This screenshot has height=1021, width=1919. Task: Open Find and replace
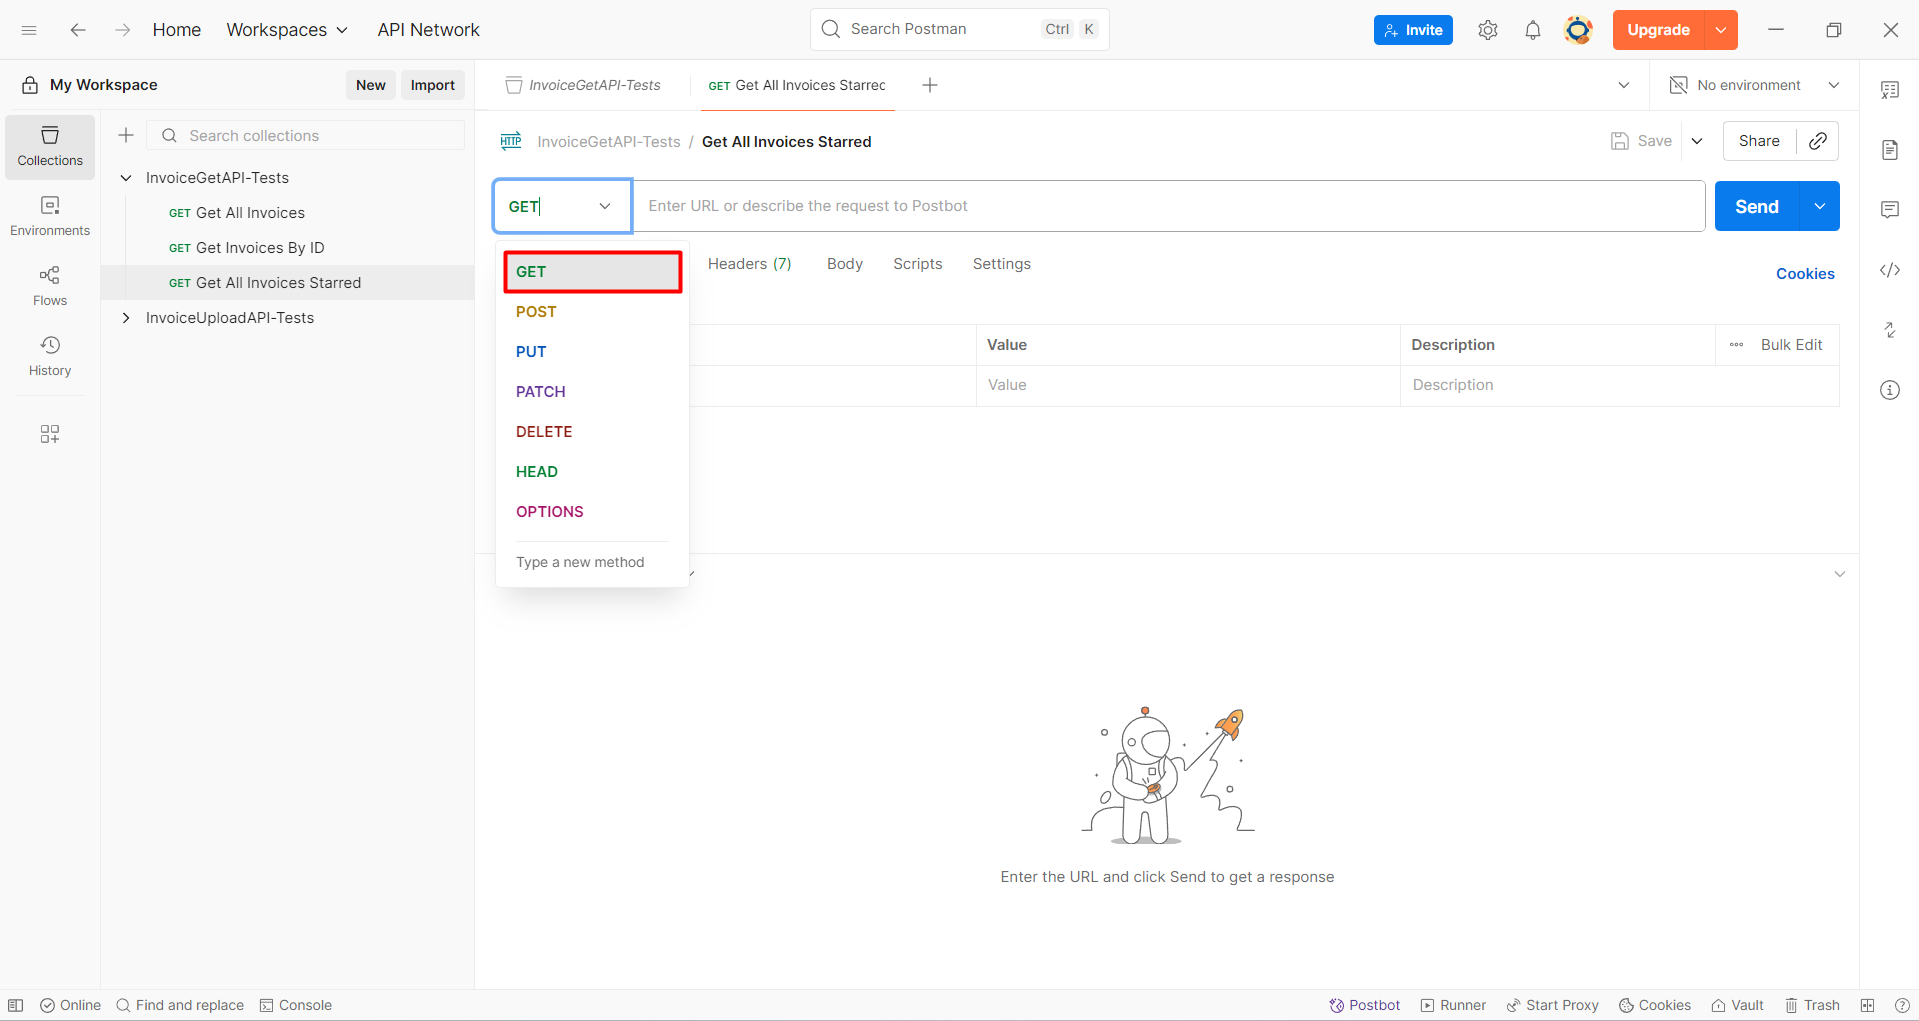tap(180, 1005)
